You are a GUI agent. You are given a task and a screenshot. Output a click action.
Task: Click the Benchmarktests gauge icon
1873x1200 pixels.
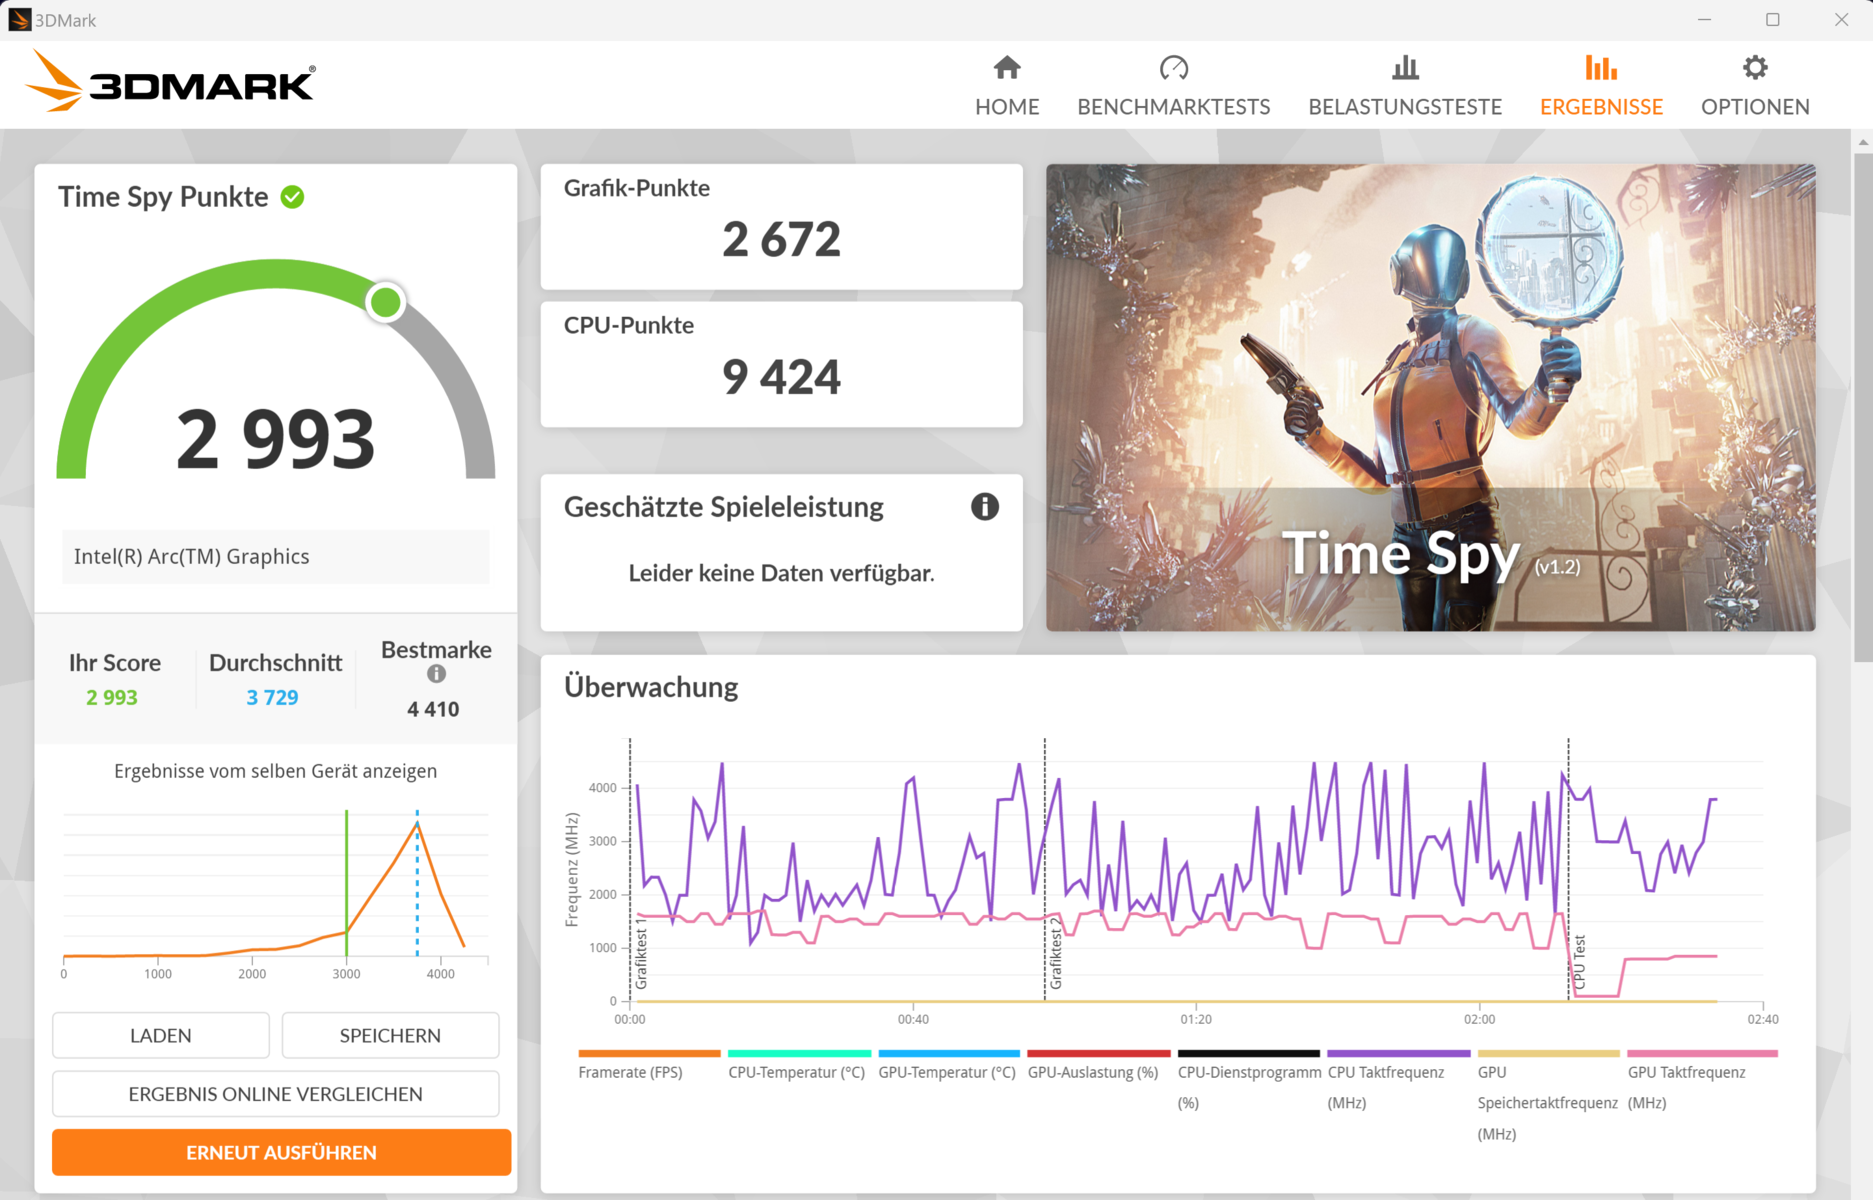click(1174, 68)
